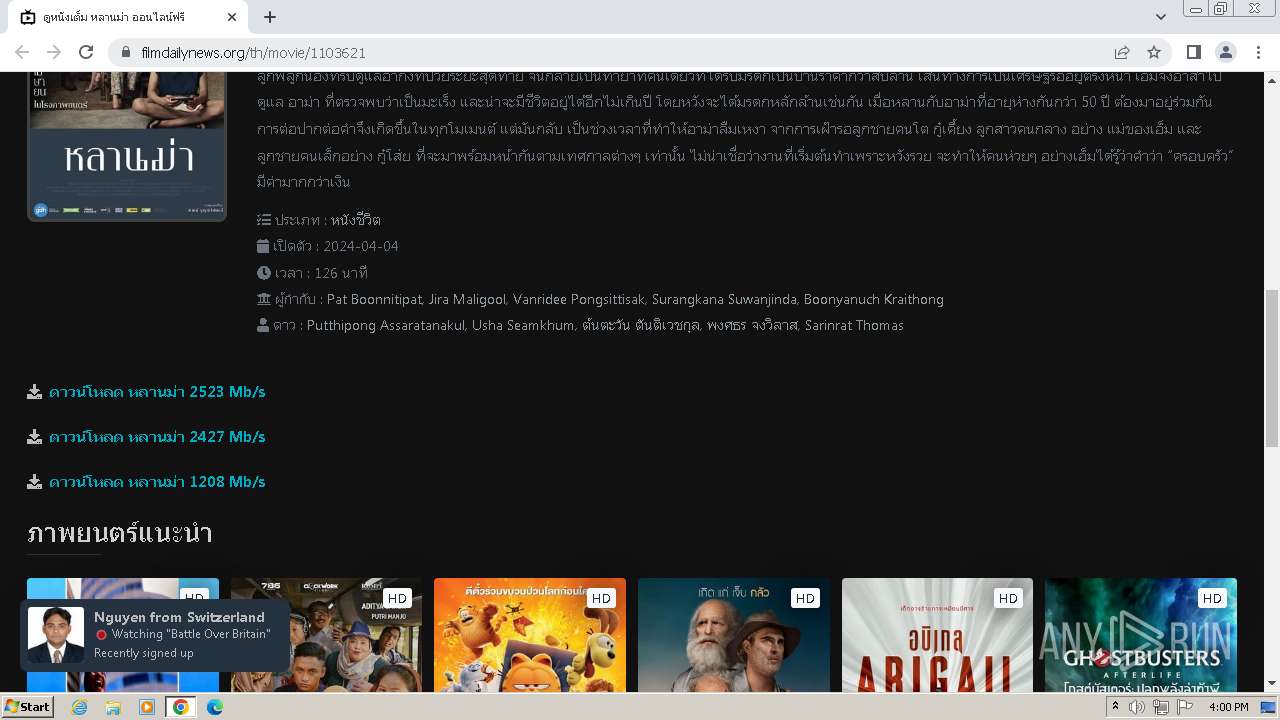Click the Nguyen from Switzerland notification
The width and height of the screenshot is (1280, 720).
tap(155, 635)
